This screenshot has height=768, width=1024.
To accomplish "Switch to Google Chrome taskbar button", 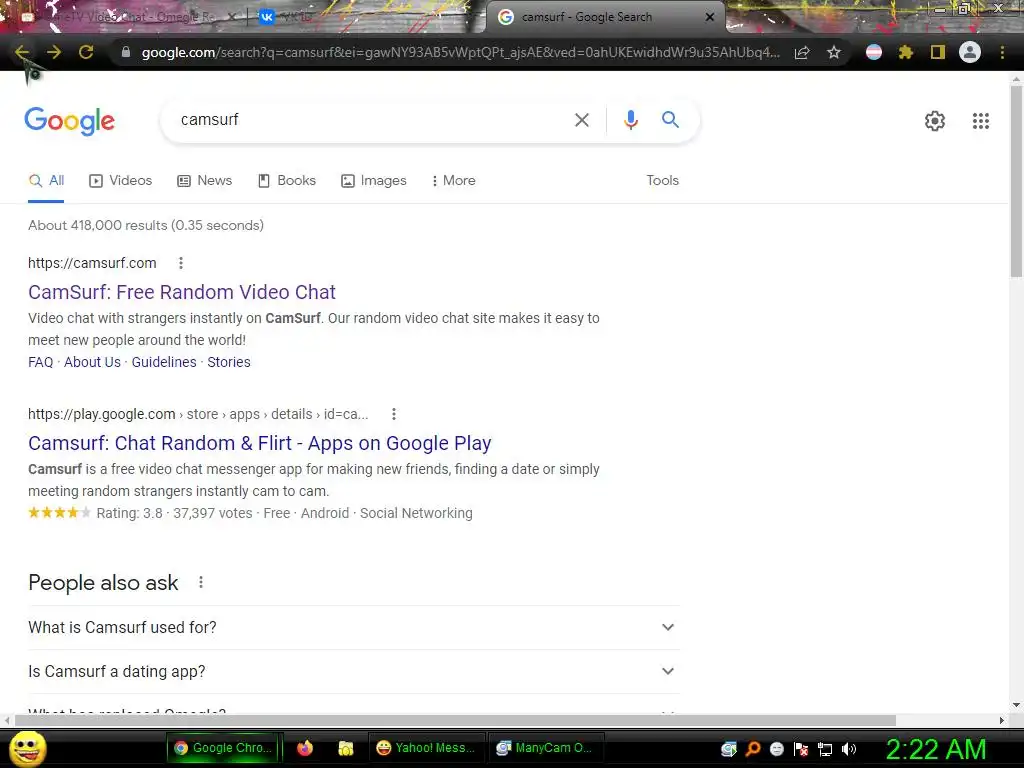I will [x=224, y=748].
